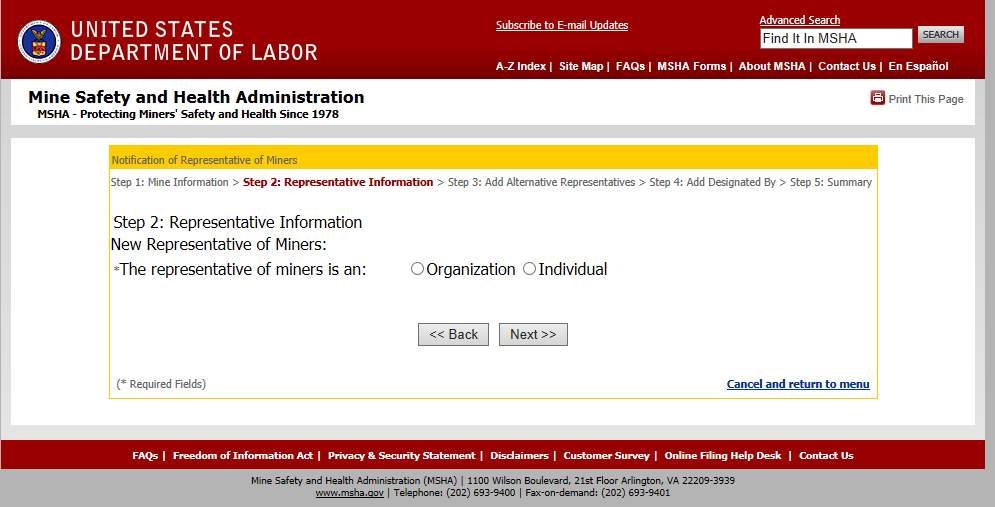Image resolution: width=995 pixels, height=507 pixels.
Task: Click the printer icon beside Print This Page
Action: [x=877, y=98]
